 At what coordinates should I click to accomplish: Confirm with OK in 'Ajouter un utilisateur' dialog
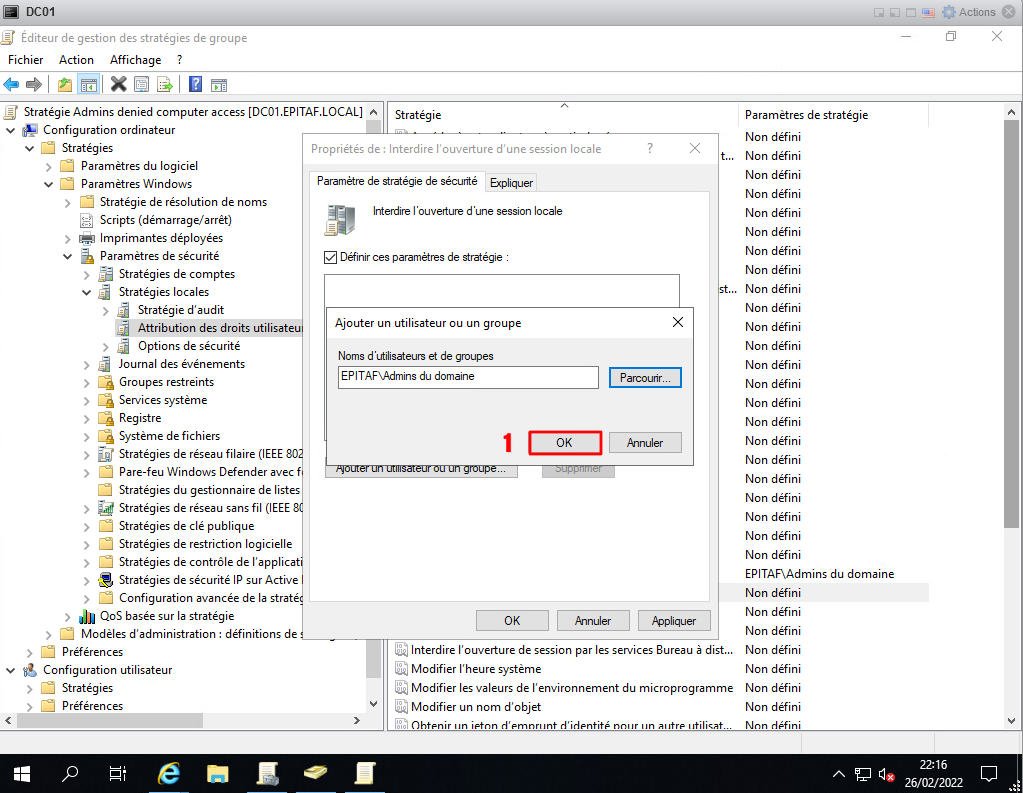point(564,442)
